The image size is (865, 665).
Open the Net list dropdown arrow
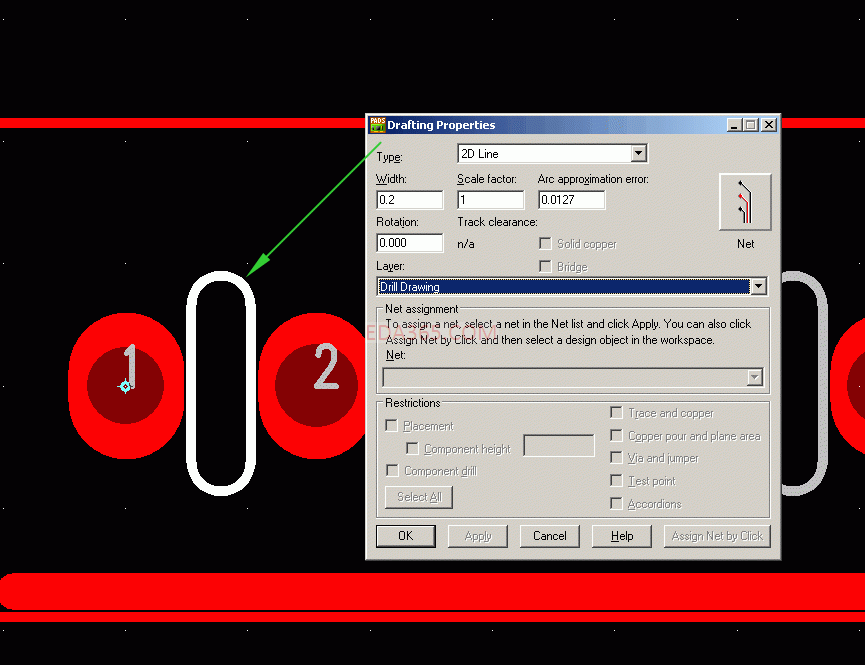pyautogui.click(x=755, y=377)
